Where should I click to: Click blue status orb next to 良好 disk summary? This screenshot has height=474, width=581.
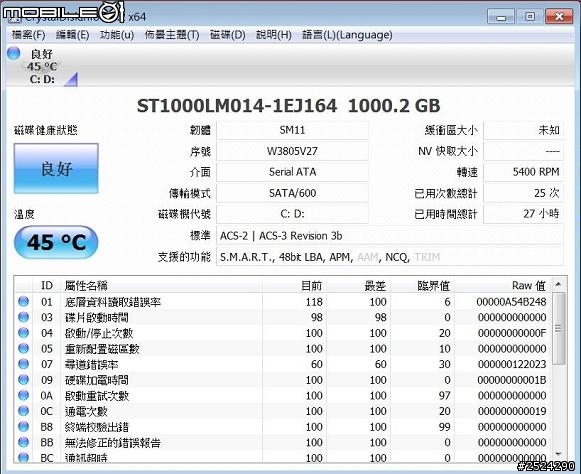[14, 53]
